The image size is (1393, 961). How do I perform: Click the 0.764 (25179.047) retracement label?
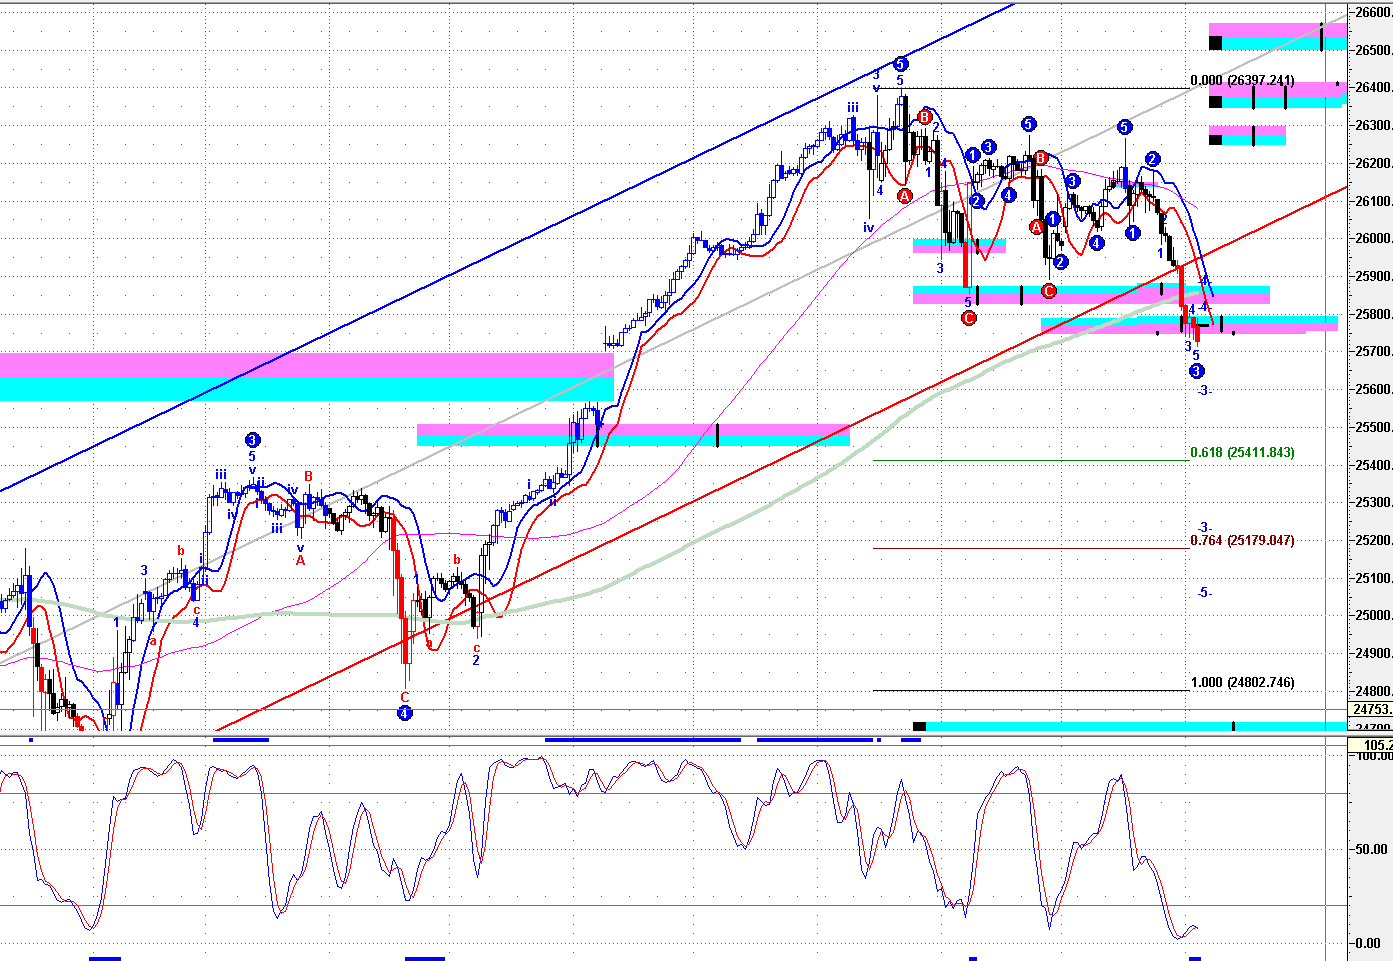(x=1242, y=541)
